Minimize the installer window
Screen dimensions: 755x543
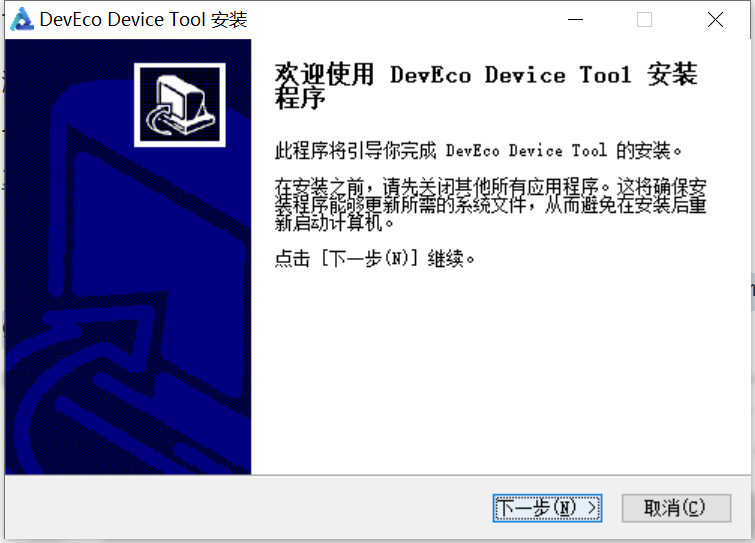click(x=575, y=20)
